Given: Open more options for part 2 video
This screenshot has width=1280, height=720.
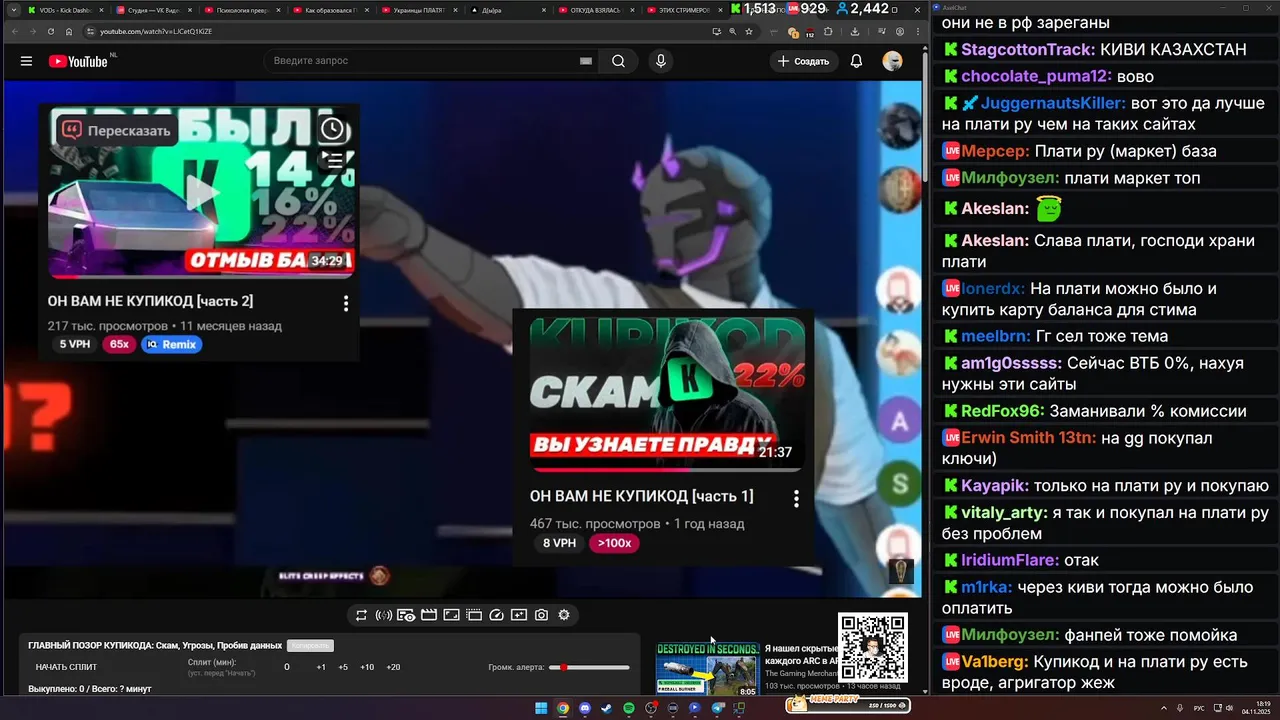Looking at the screenshot, I should pyautogui.click(x=346, y=303).
